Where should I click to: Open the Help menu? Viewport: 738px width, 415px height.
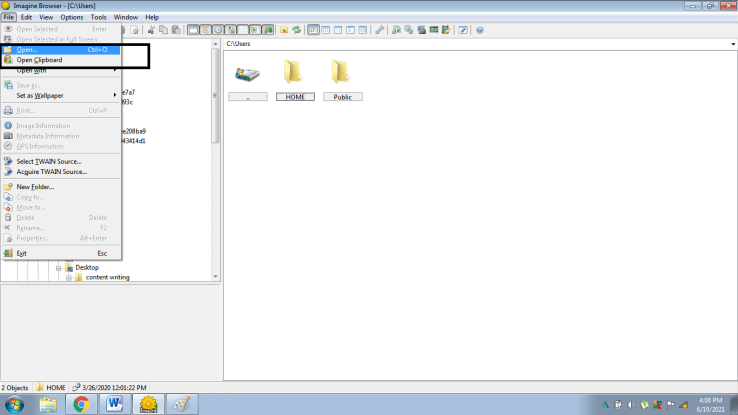pyautogui.click(x=152, y=17)
